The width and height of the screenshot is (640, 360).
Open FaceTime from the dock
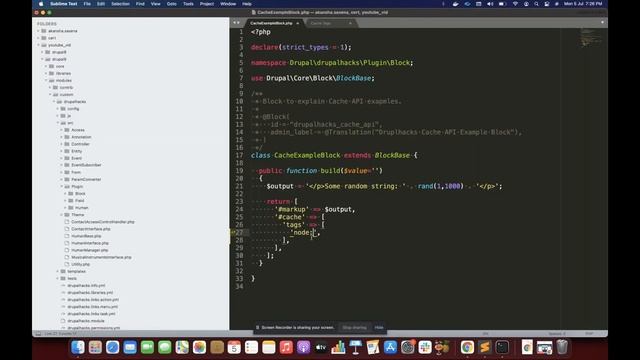coord(147,347)
